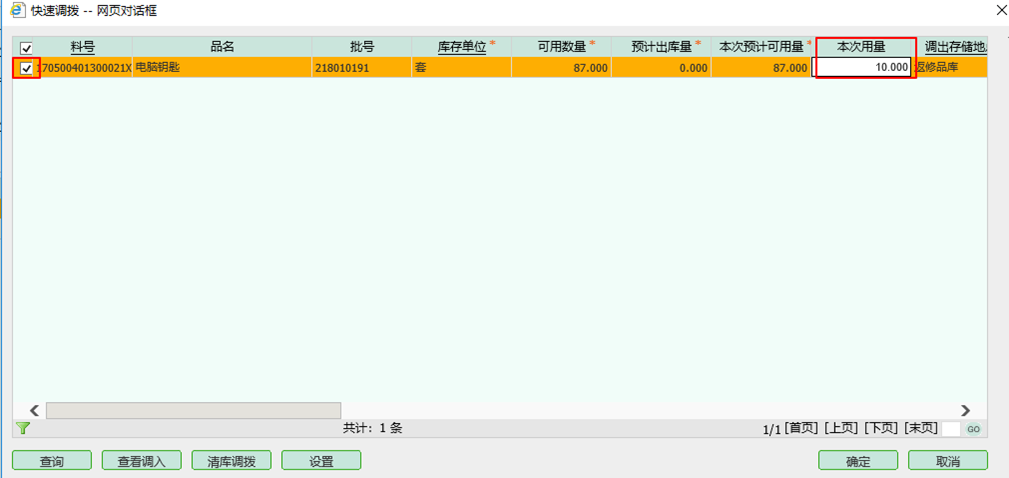Image resolution: width=1009 pixels, height=478 pixels.
Task: Jump to 末页 last page
Action: [x=920, y=428]
